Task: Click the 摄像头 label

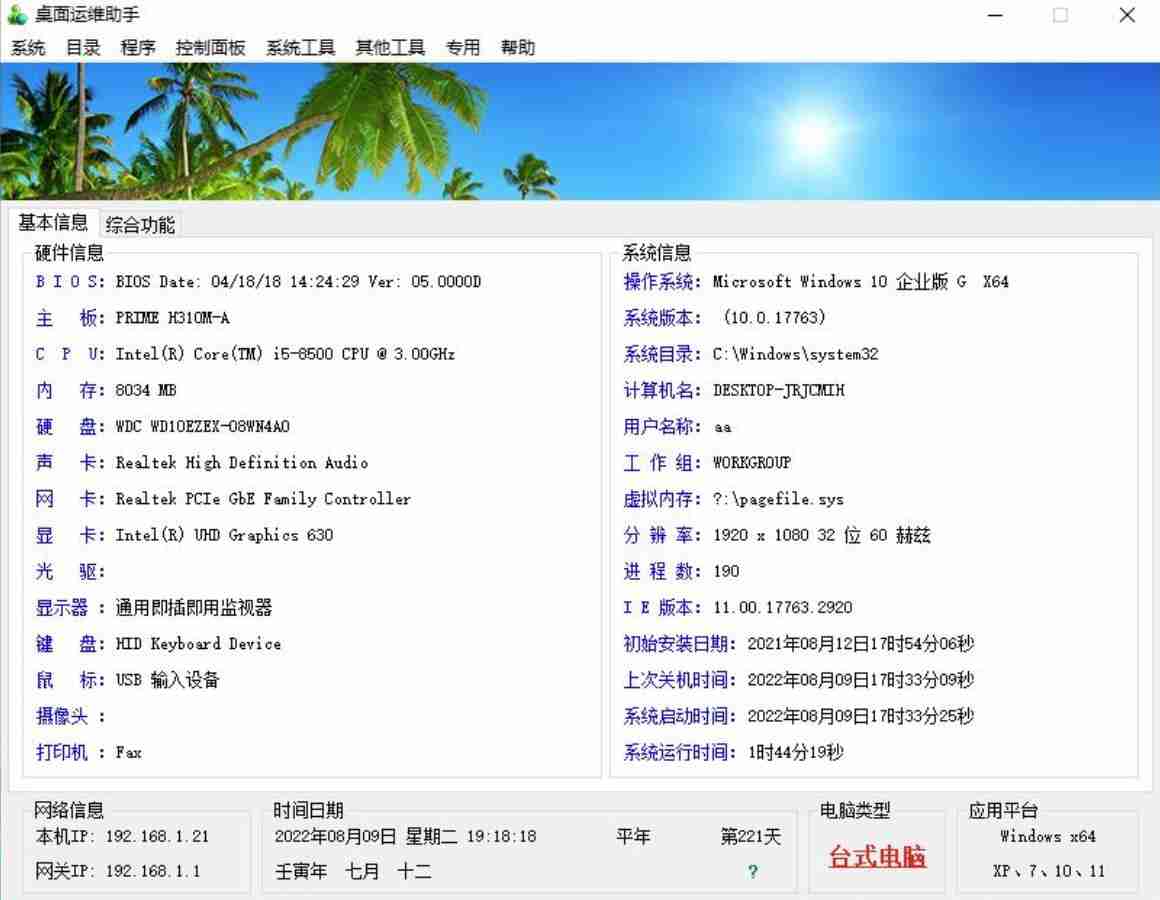Action: coord(69,717)
